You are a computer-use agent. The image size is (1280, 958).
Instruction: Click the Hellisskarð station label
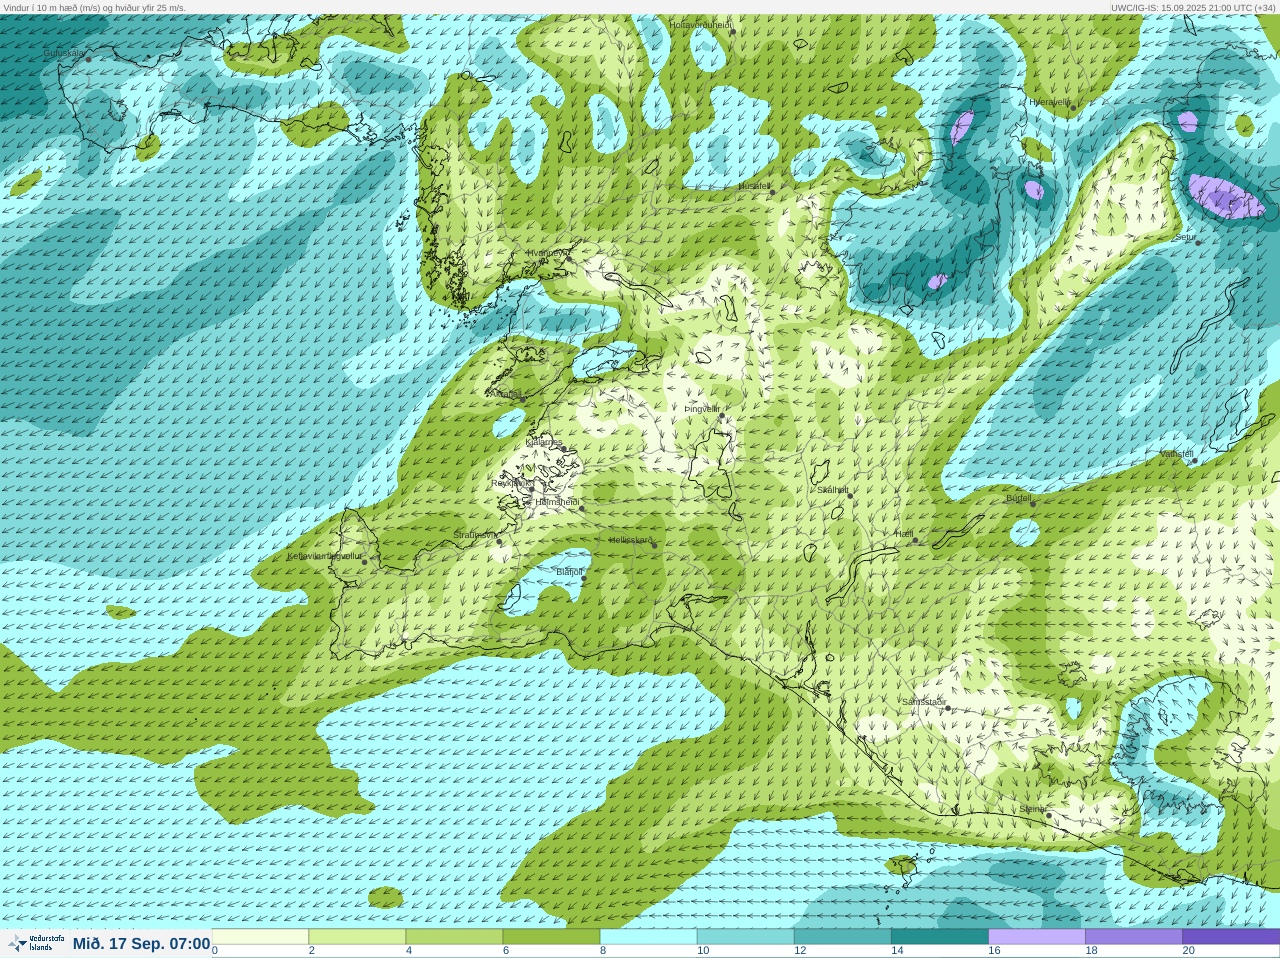(x=631, y=540)
